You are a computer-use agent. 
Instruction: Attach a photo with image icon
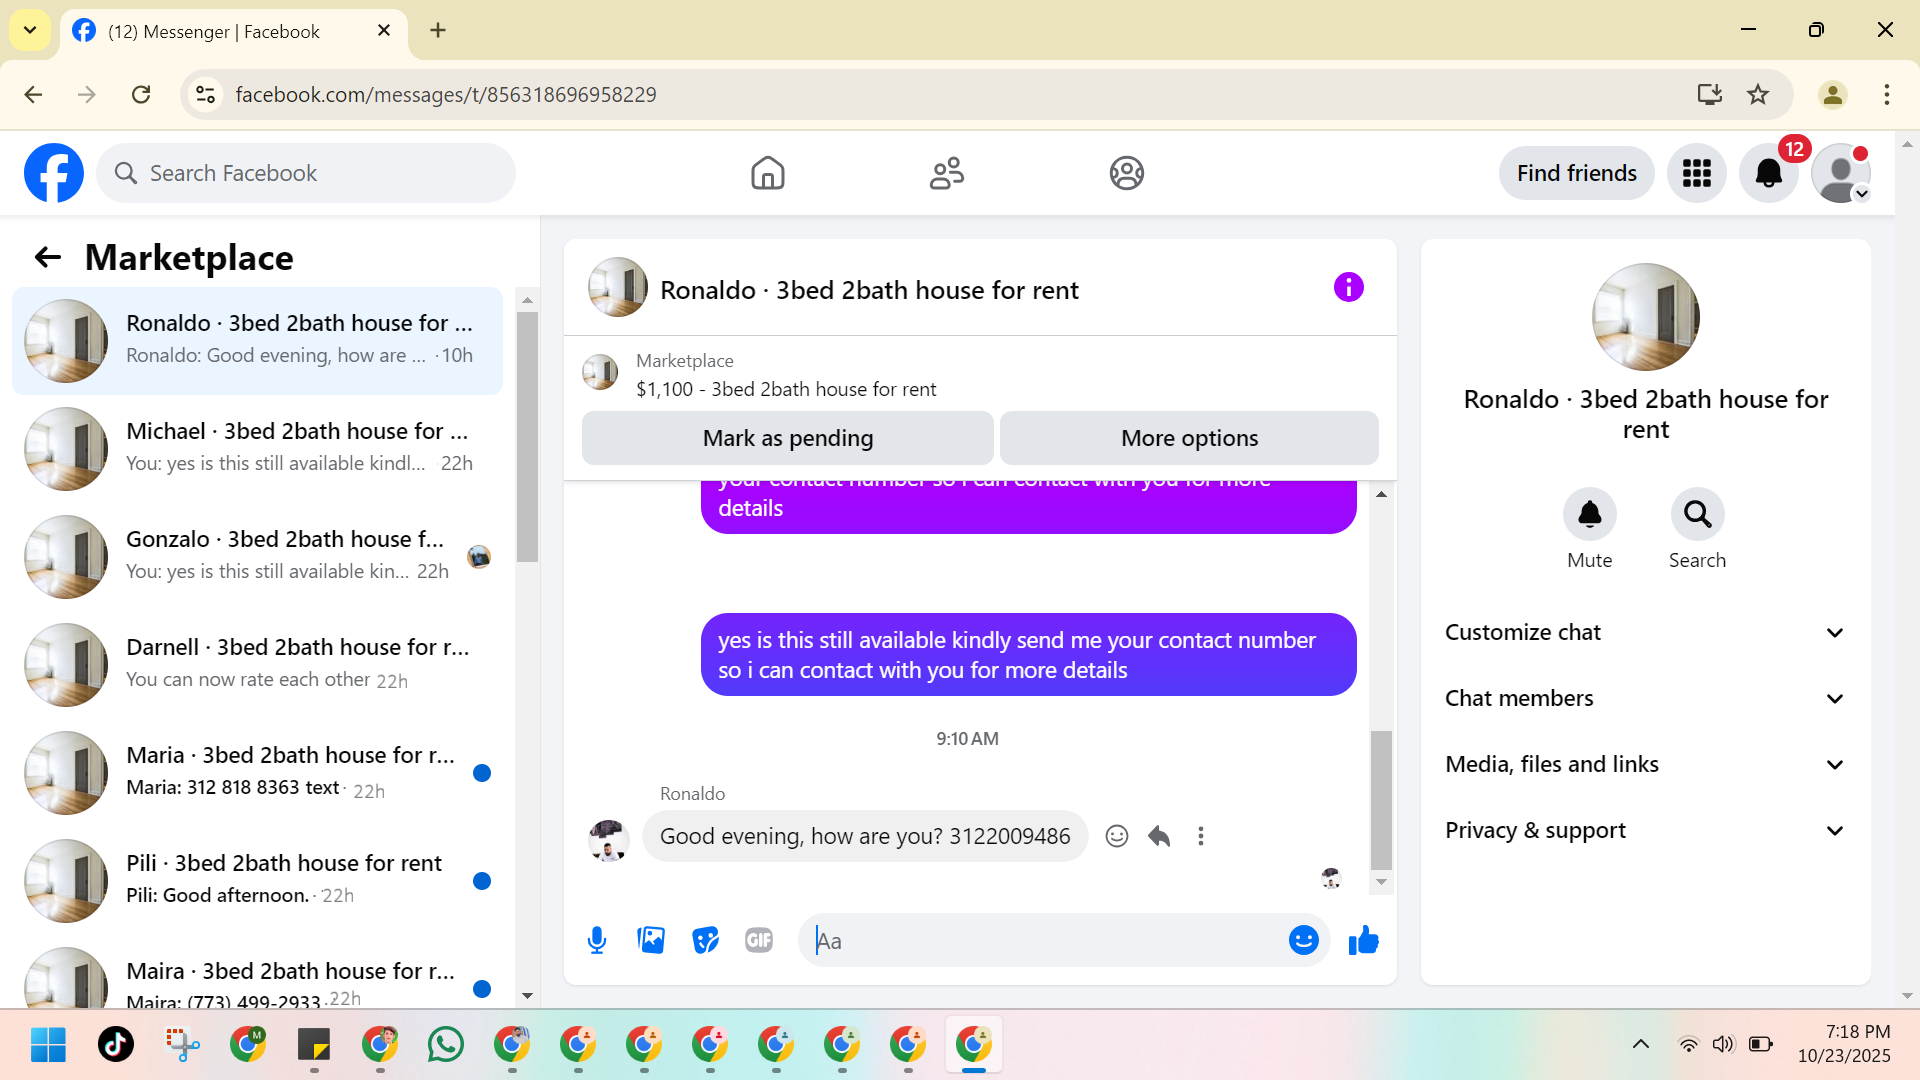tap(651, 940)
